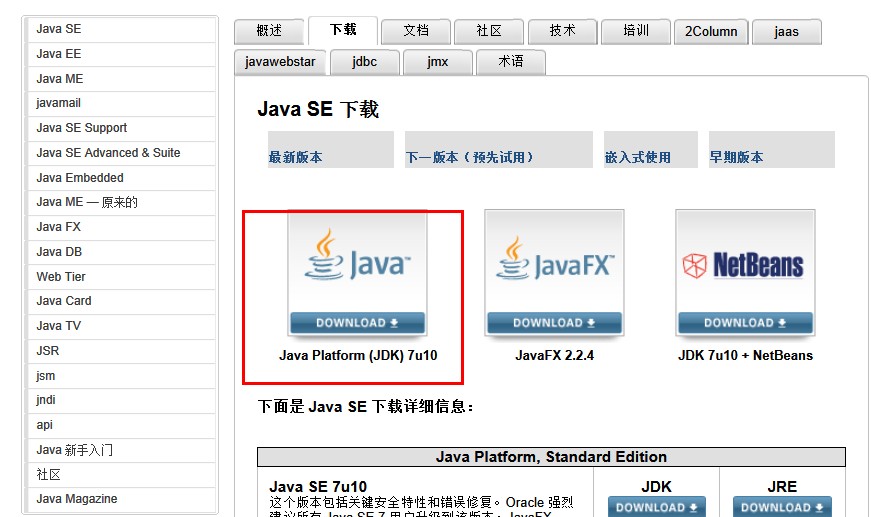Go to Java Card in sidebar
The image size is (871, 517).
point(121,301)
